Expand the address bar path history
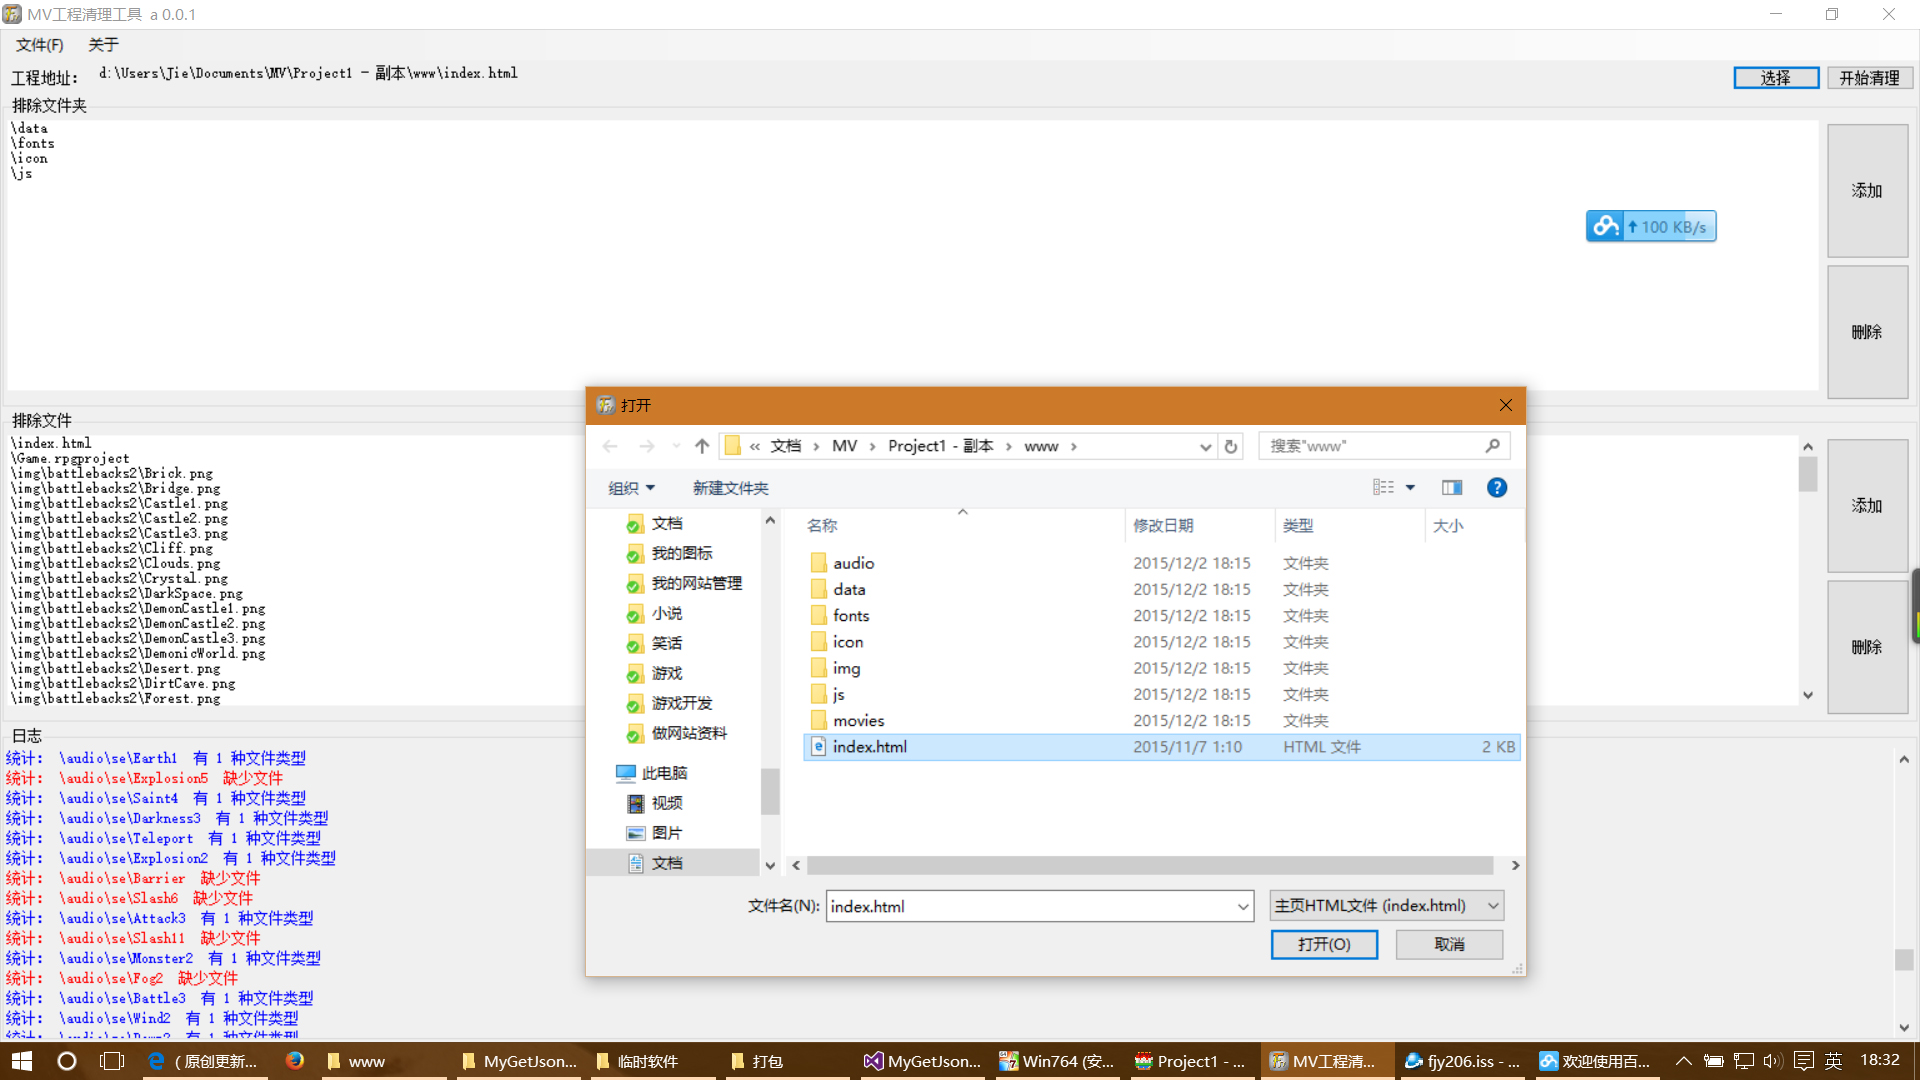Screen dimensions: 1920x1080 (x=1205, y=447)
